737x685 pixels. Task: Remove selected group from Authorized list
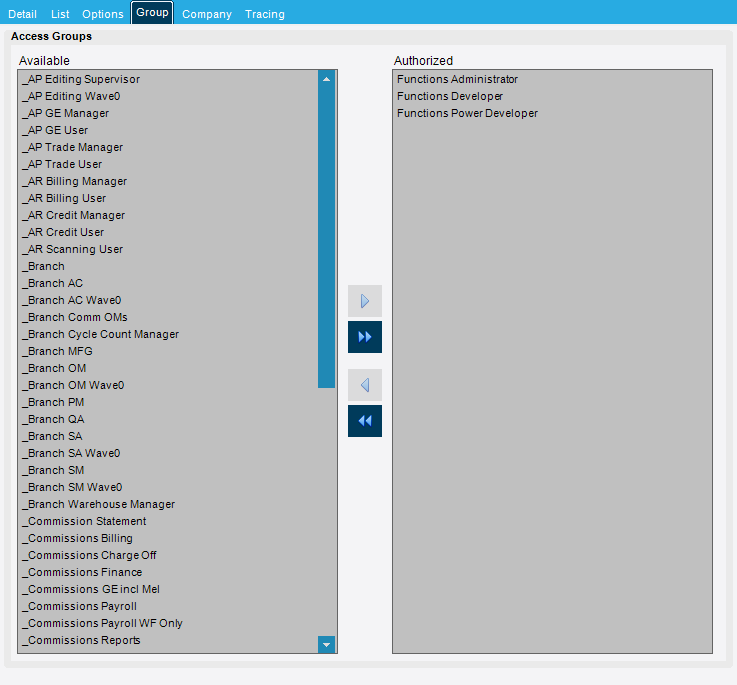pyautogui.click(x=365, y=385)
